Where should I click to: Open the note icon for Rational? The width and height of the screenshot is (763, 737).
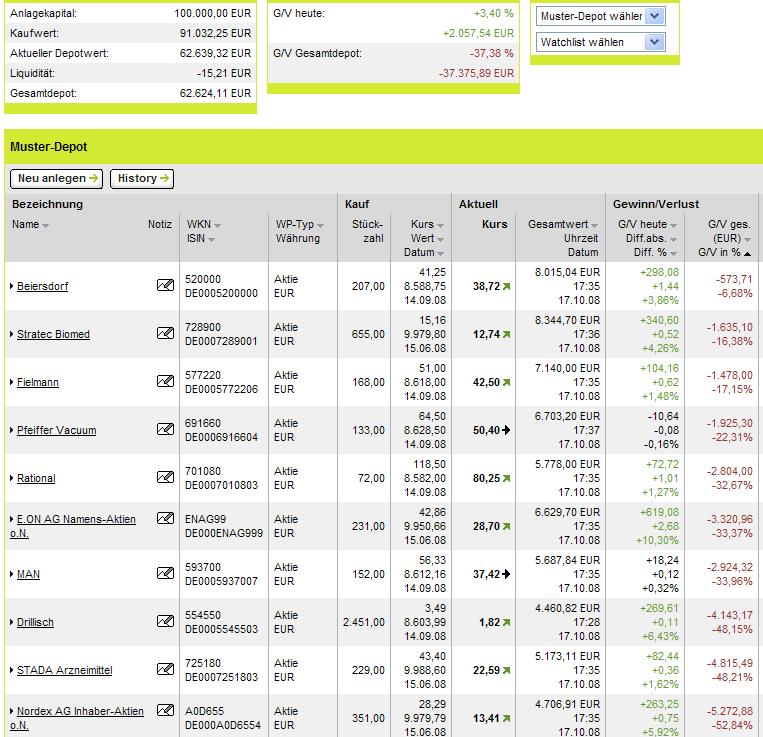point(165,477)
